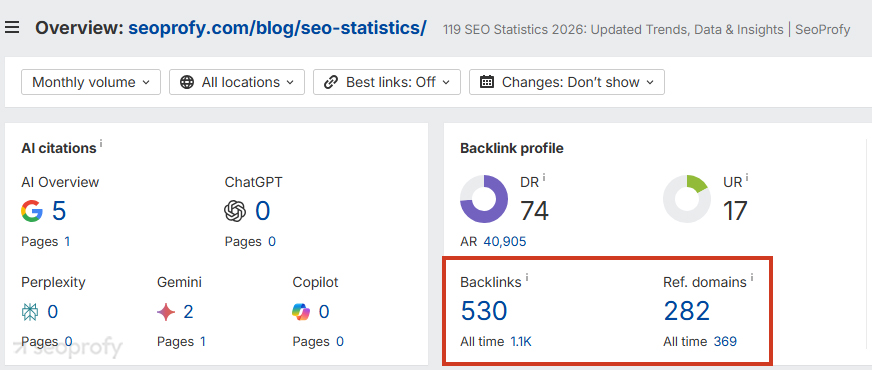
Task: Click chain link icon in Best links
Action: point(331,82)
